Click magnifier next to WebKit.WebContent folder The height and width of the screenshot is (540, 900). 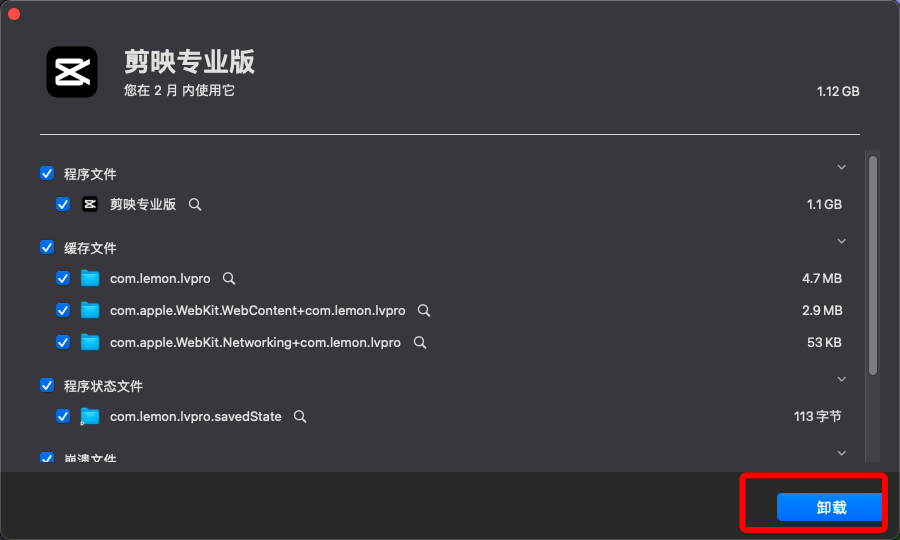pyautogui.click(x=424, y=310)
